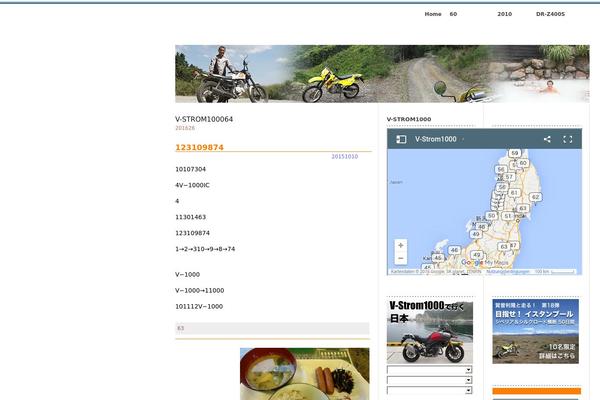Image resolution: width=600 pixels, height=400 pixels.
Task: Click the Google My Maps logo
Action: pyautogui.click(x=484, y=263)
